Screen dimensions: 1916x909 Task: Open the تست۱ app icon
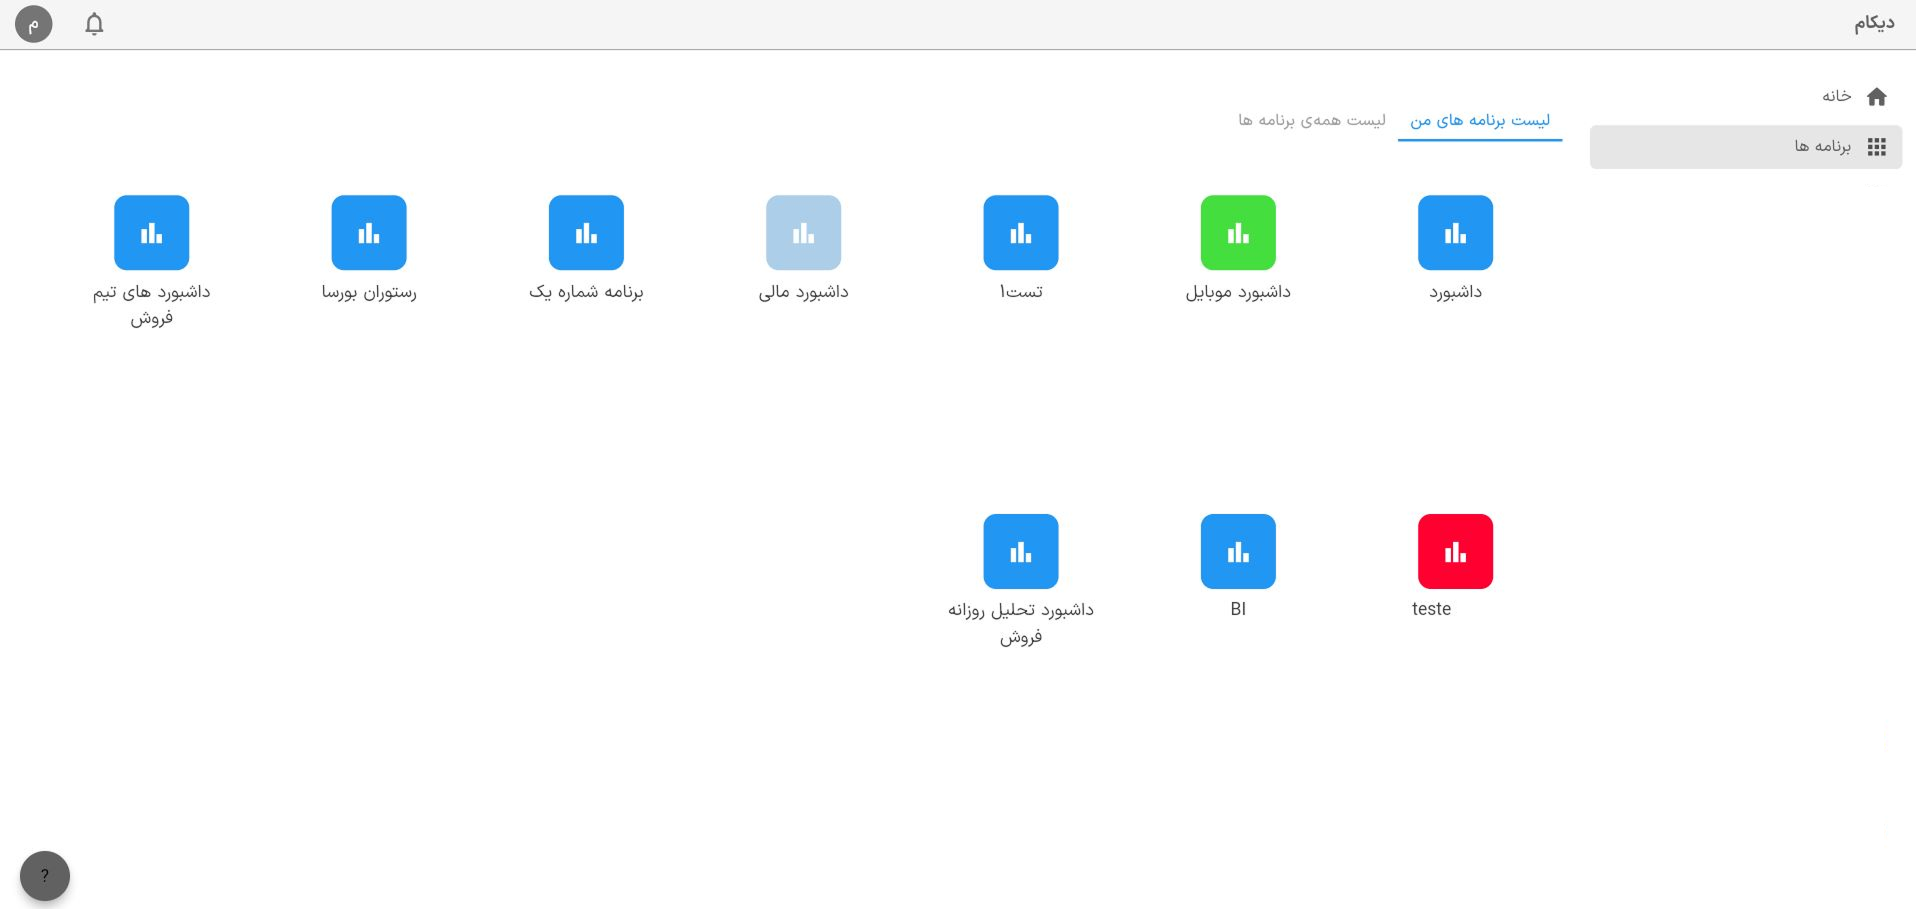point(1021,232)
